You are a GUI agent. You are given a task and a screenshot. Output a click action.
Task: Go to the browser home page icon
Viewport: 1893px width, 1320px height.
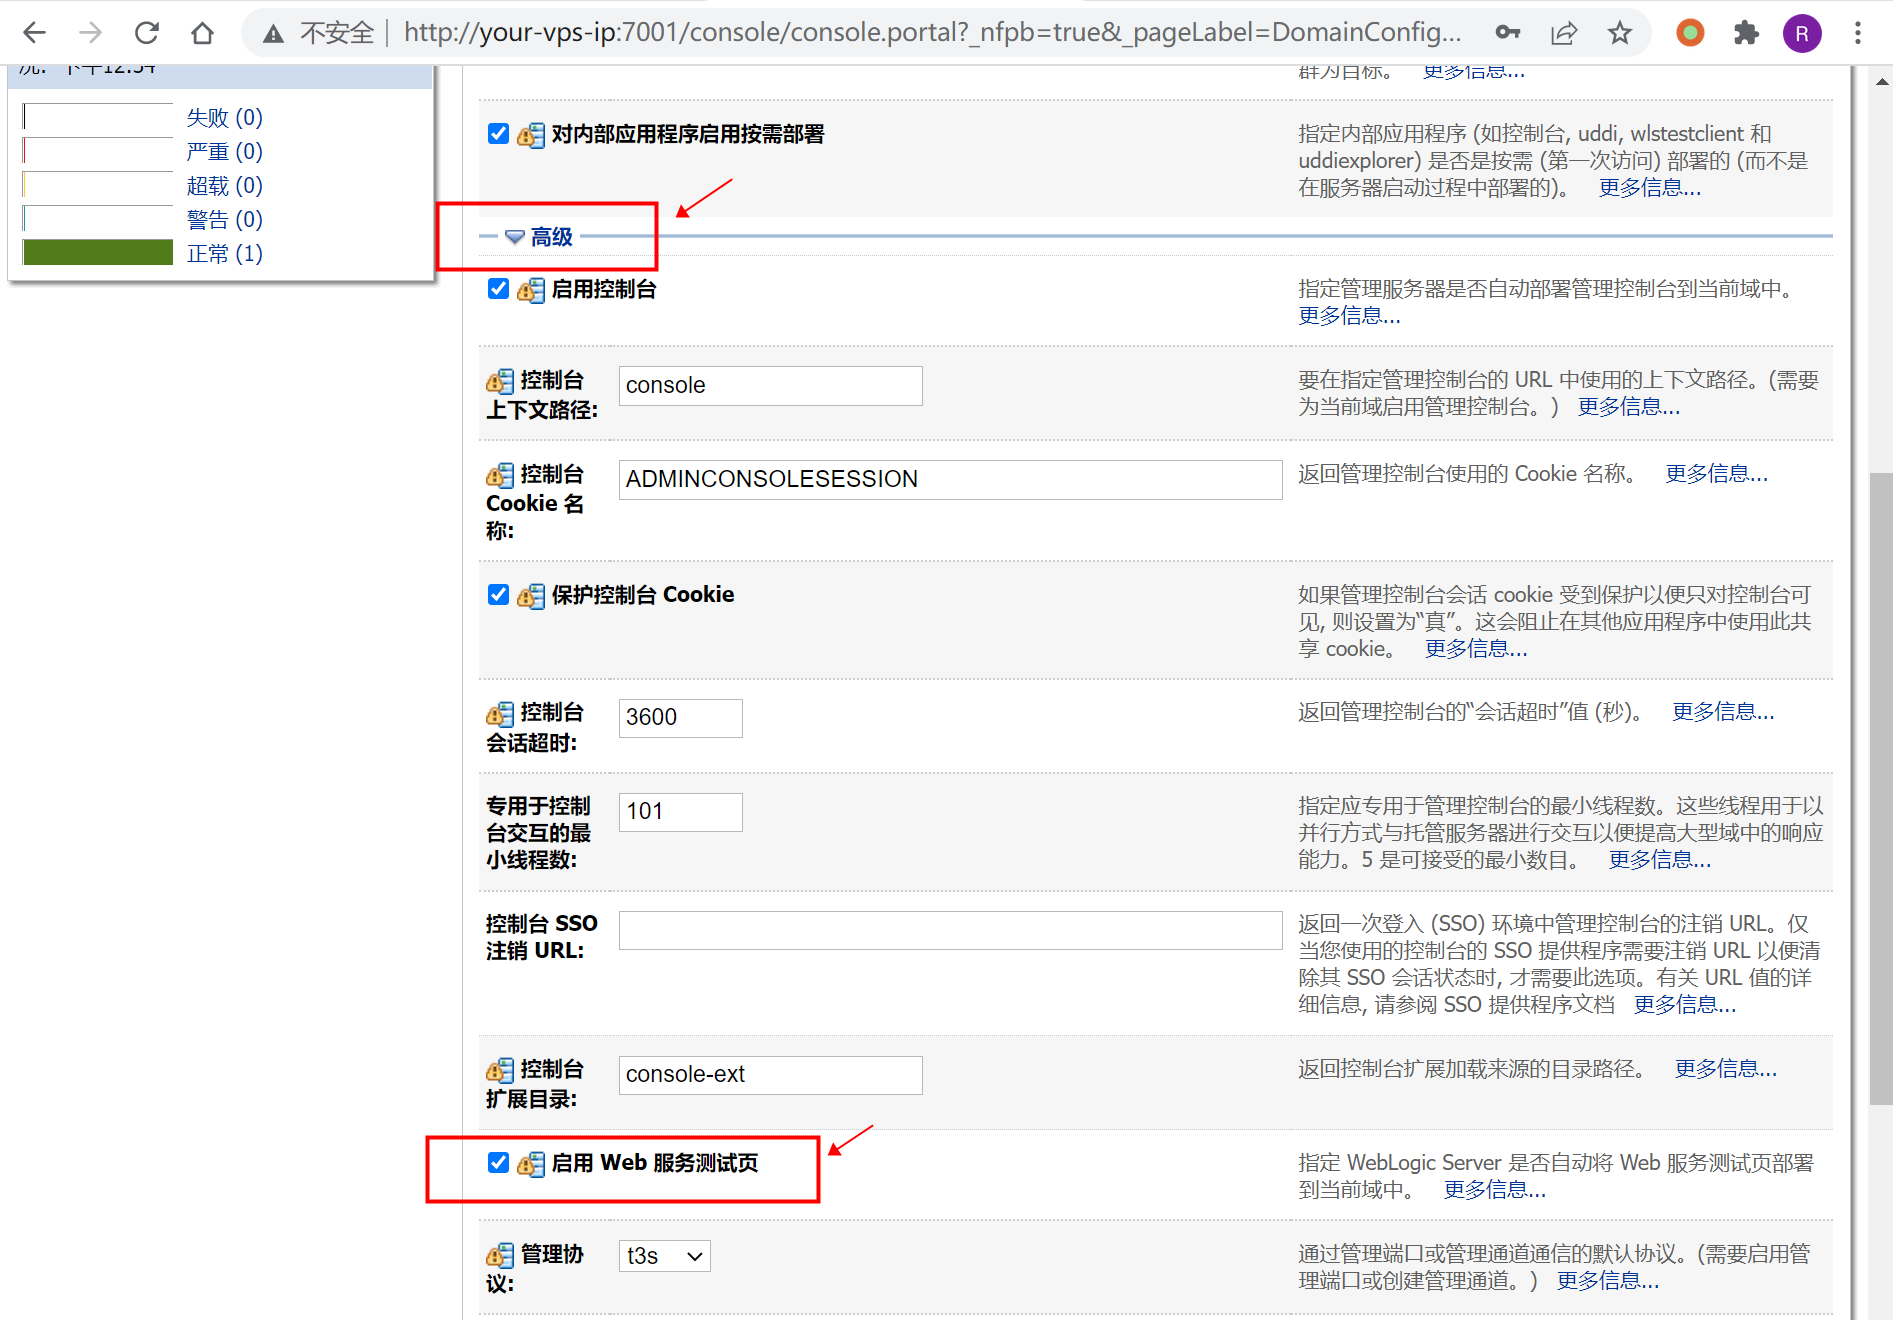coord(202,33)
